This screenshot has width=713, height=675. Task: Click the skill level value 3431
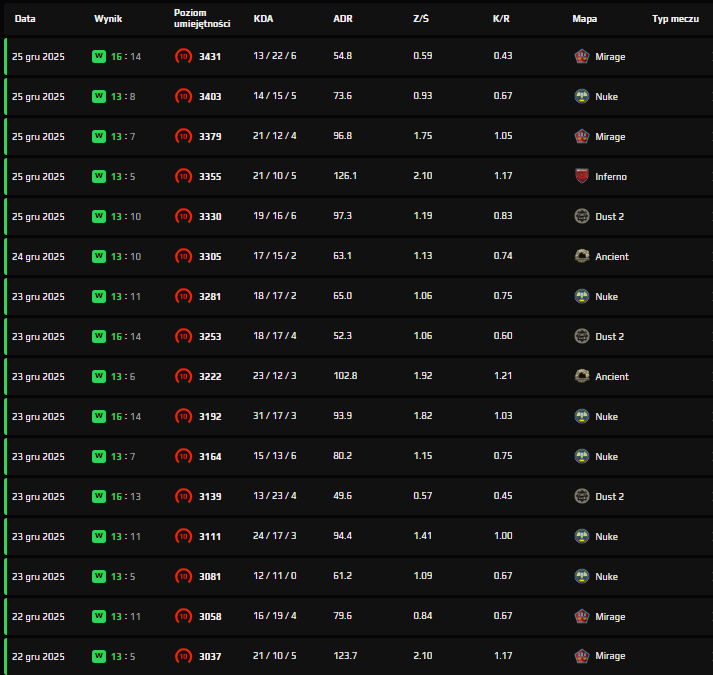point(210,57)
